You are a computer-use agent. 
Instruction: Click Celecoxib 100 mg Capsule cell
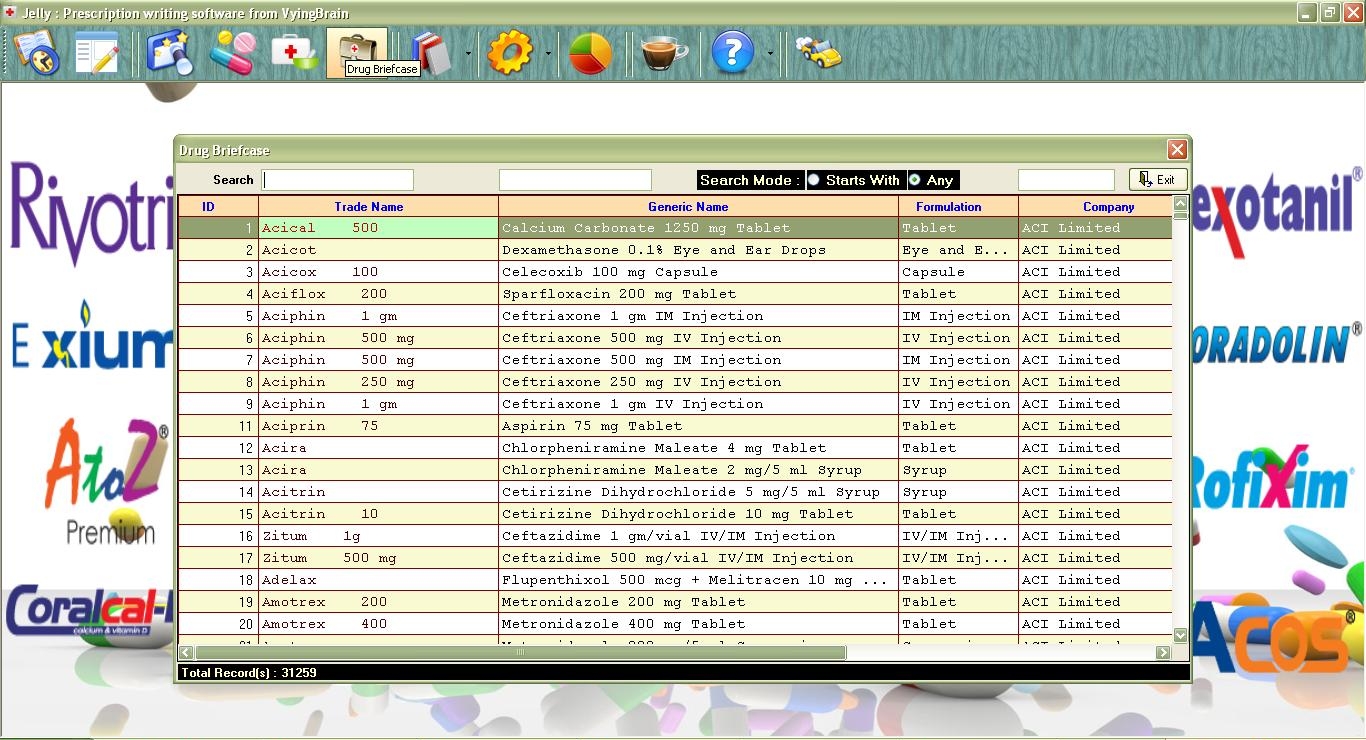[698, 272]
